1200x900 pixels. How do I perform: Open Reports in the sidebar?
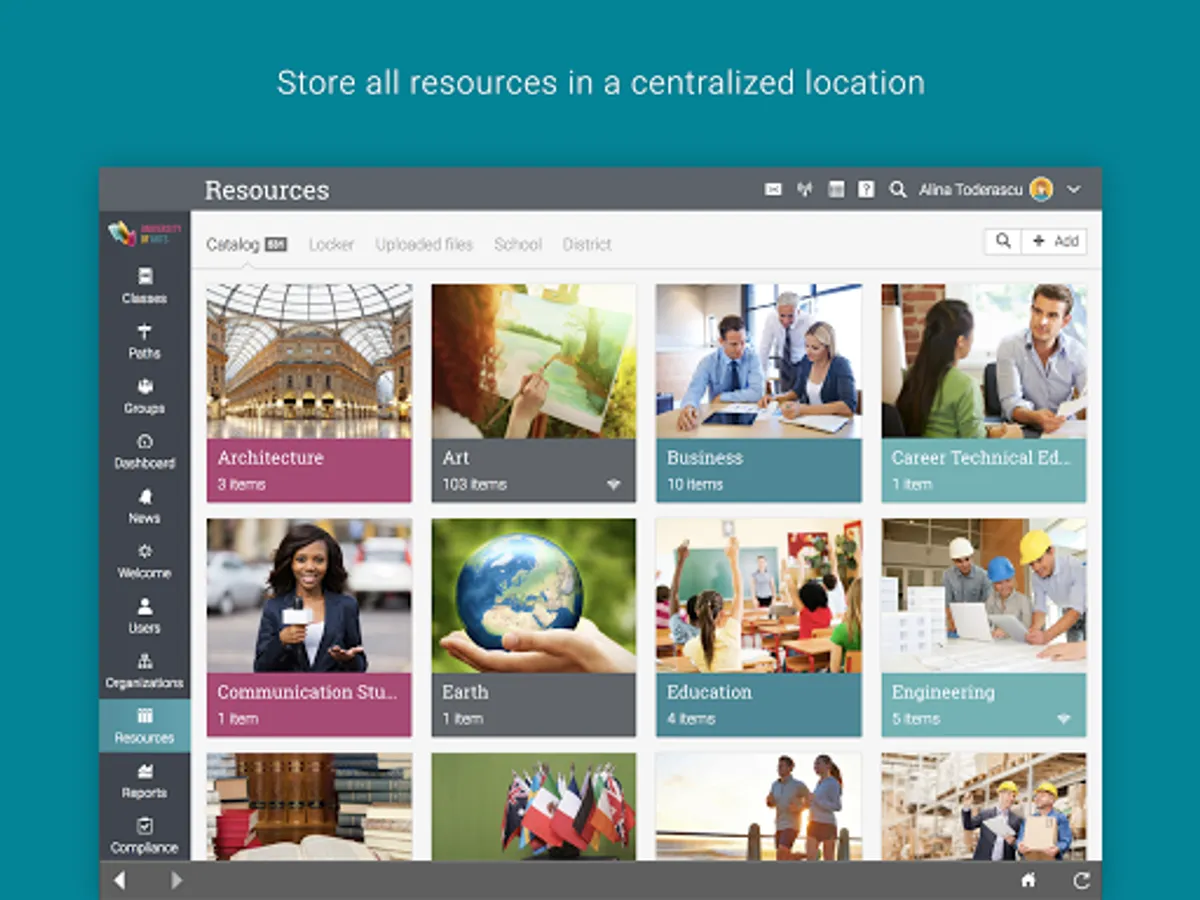click(144, 780)
